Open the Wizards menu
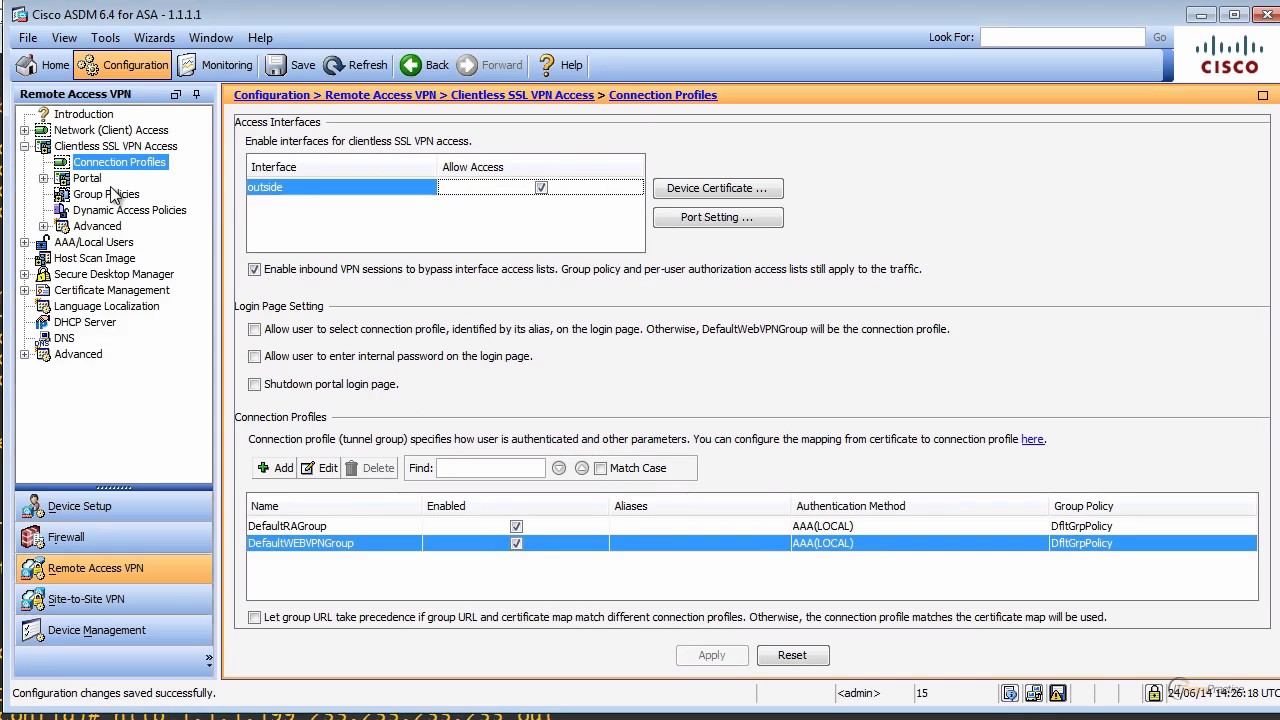This screenshot has width=1280, height=720. [154, 38]
